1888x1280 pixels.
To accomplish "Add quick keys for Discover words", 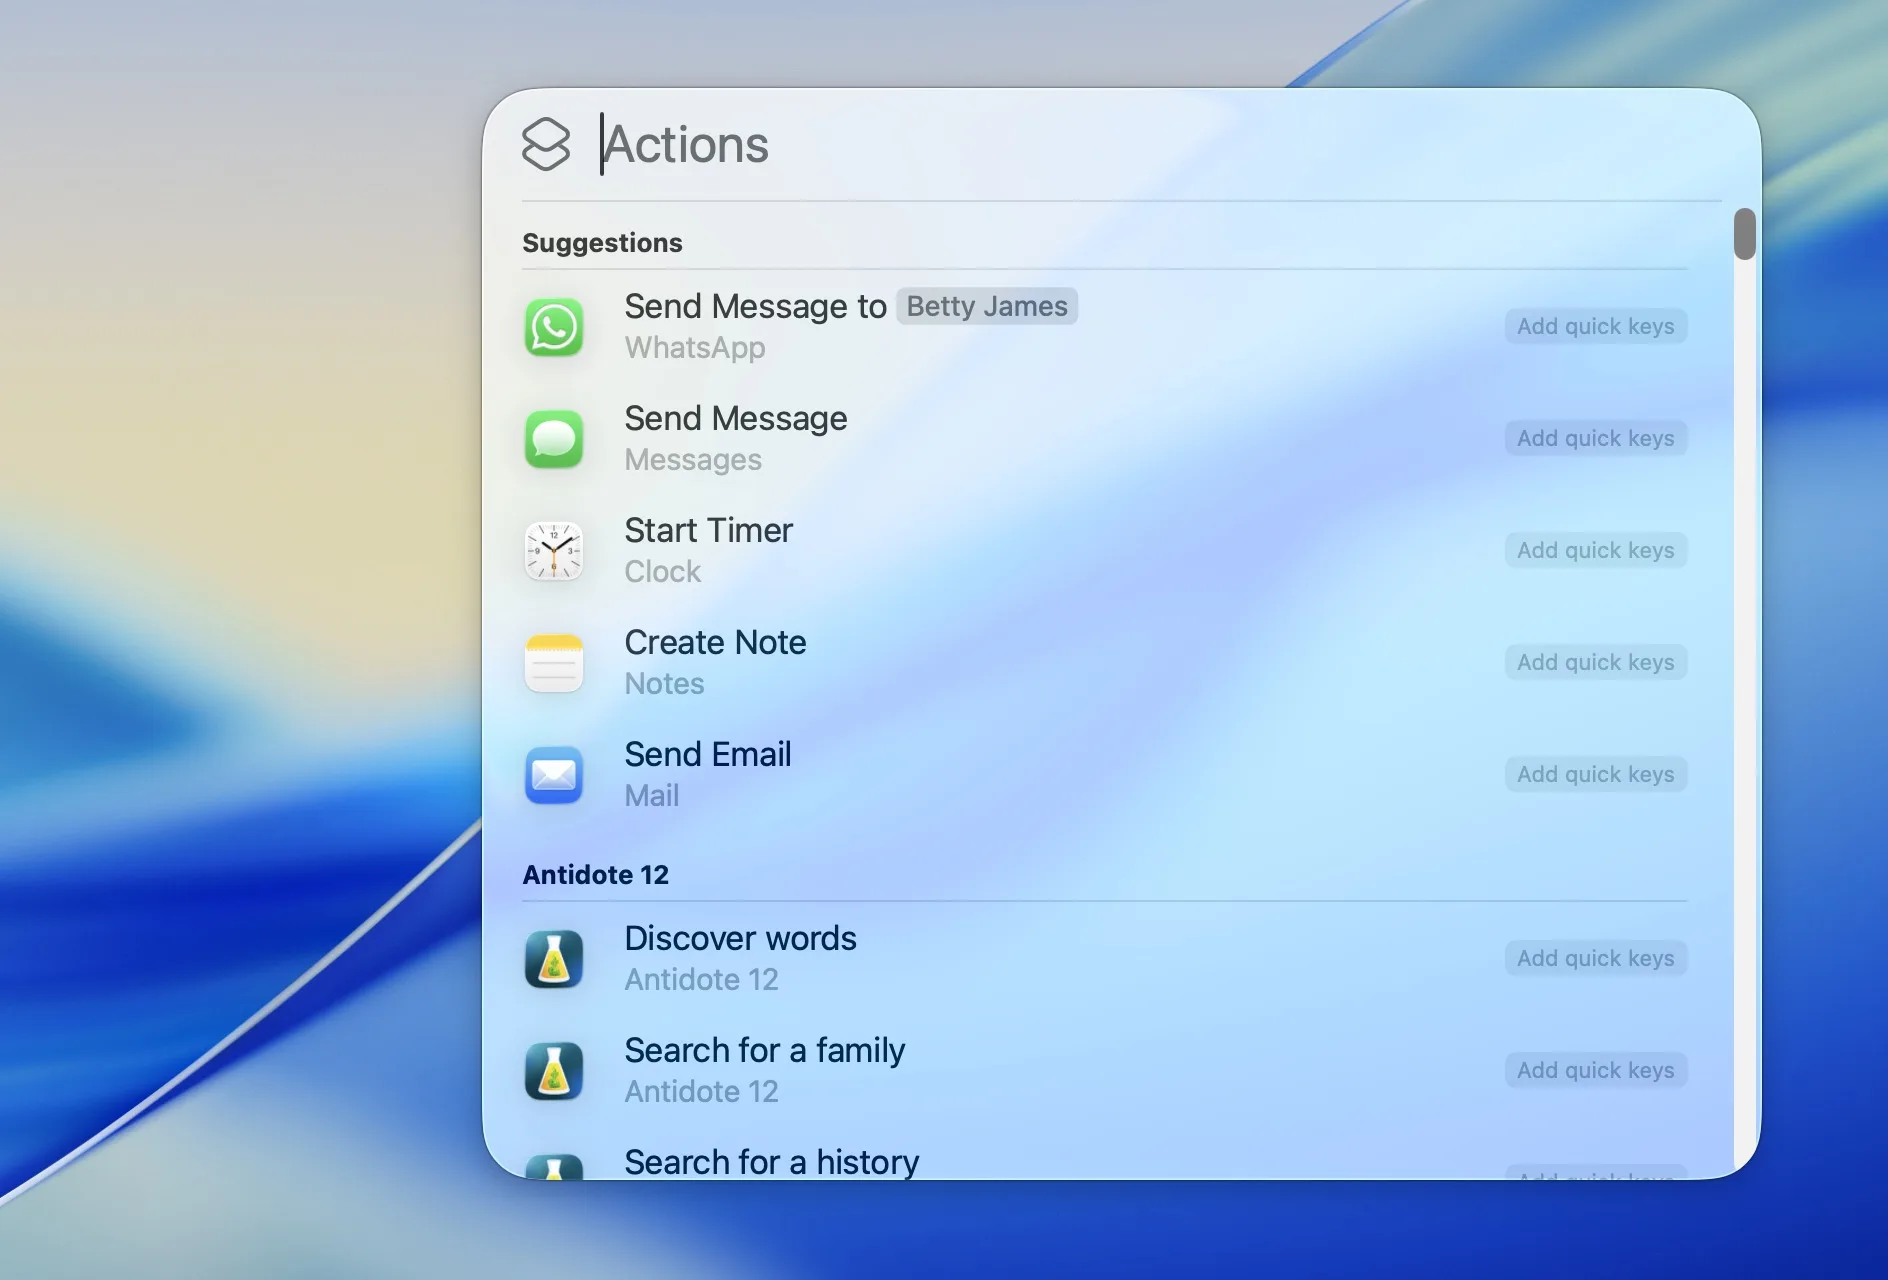I will click(1595, 959).
